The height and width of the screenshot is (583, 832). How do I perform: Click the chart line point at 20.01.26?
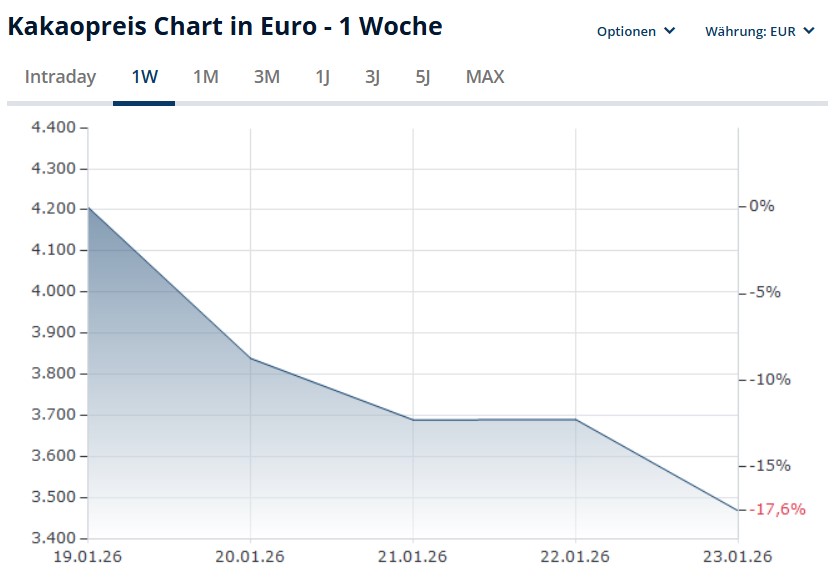(250, 358)
